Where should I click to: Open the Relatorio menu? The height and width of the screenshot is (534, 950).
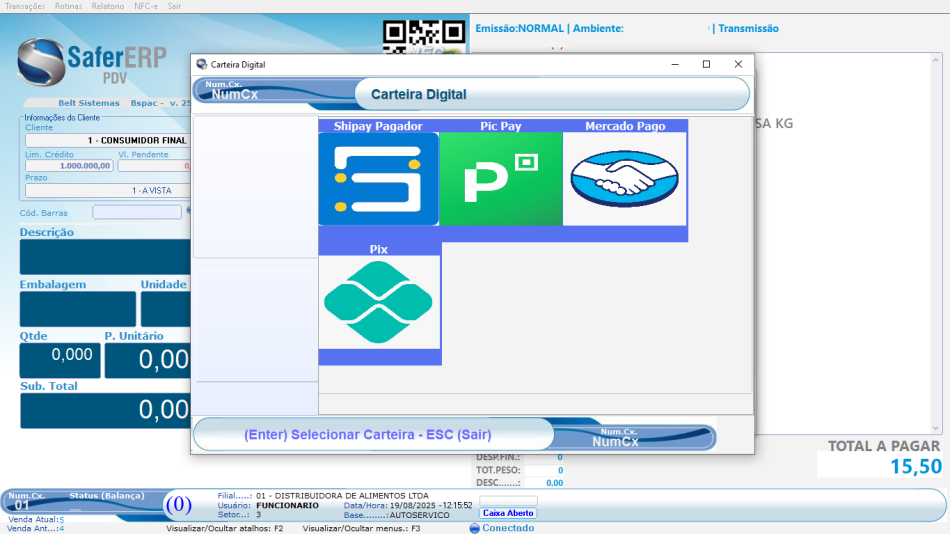click(108, 6)
